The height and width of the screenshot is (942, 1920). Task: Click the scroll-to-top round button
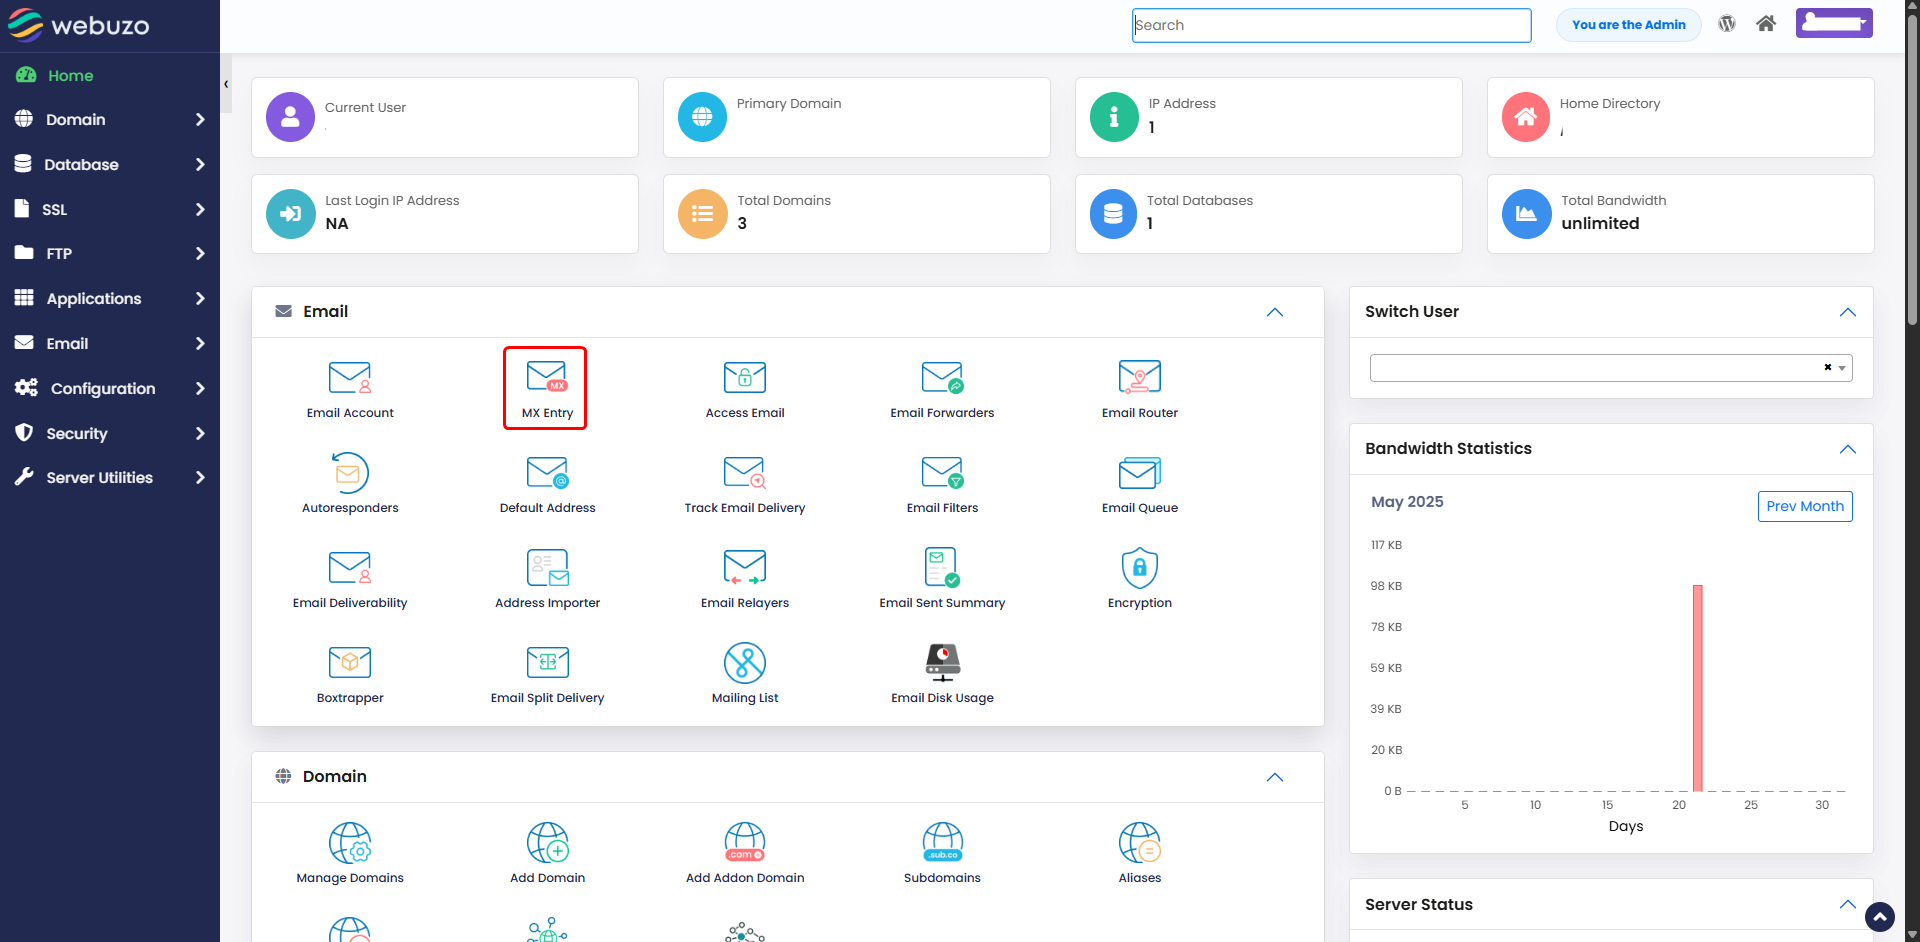coord(1880,917)
